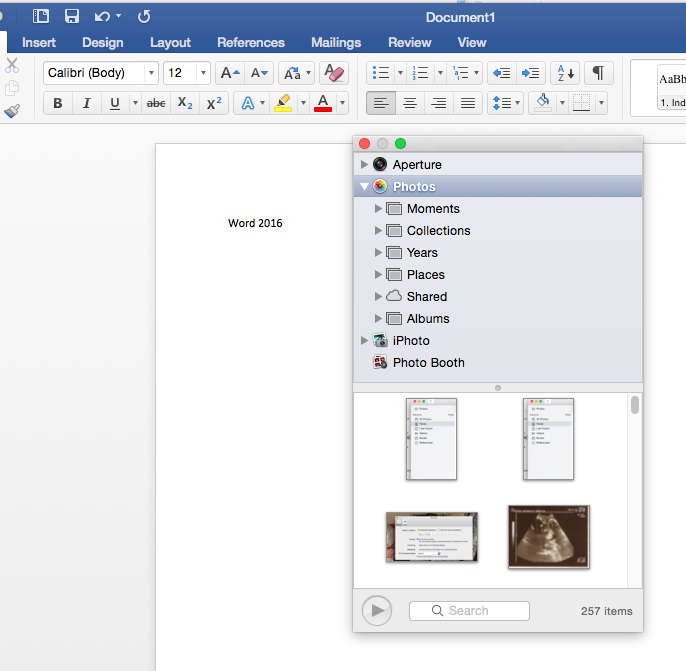The height and width of the screenshot is (671, 686).
Task: Expand the Moments folder in Photos
Action: (379, 209)
